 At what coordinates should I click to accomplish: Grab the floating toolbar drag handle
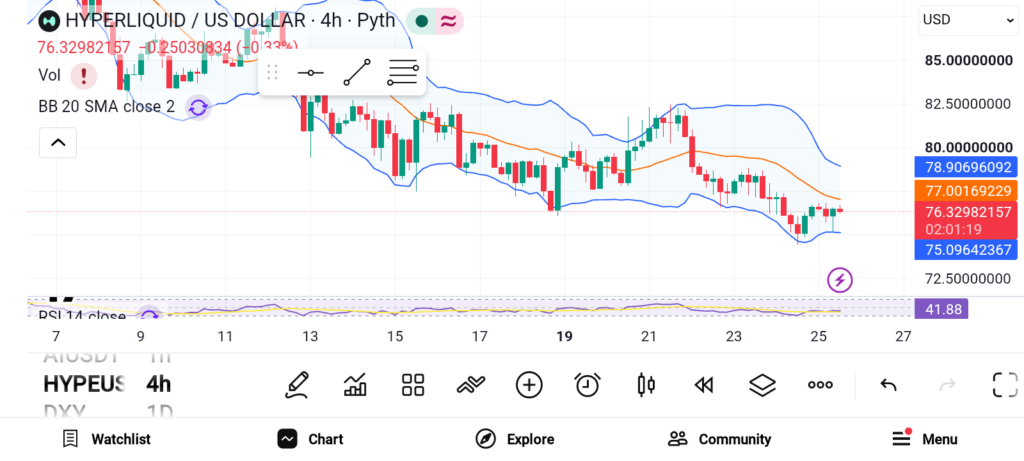(272, 72)
